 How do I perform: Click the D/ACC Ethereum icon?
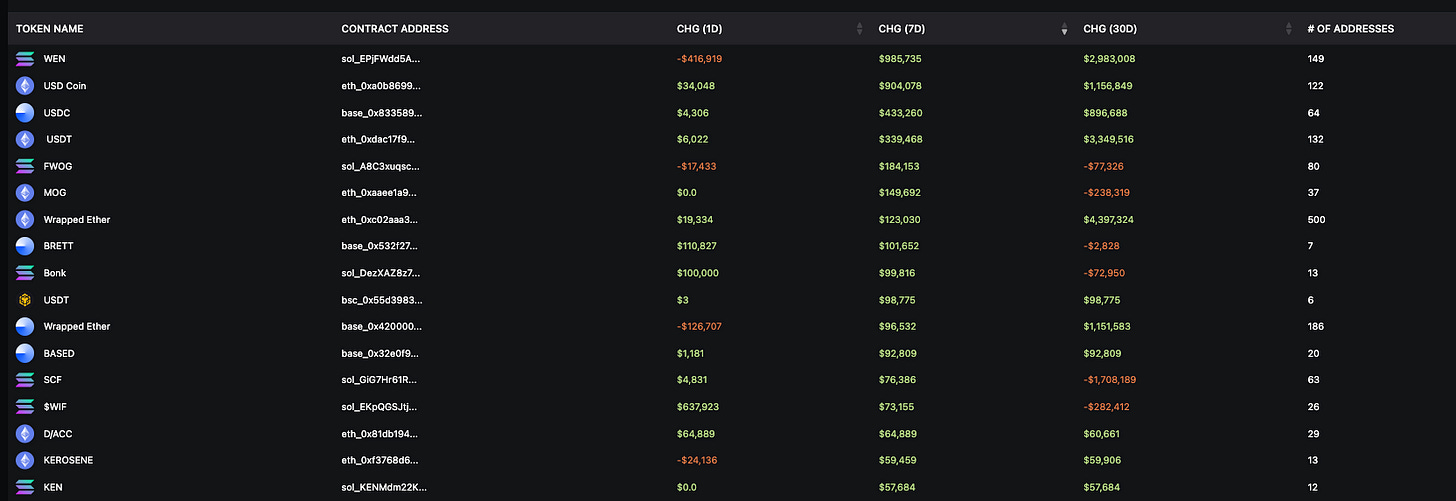(x=25, y=434)
